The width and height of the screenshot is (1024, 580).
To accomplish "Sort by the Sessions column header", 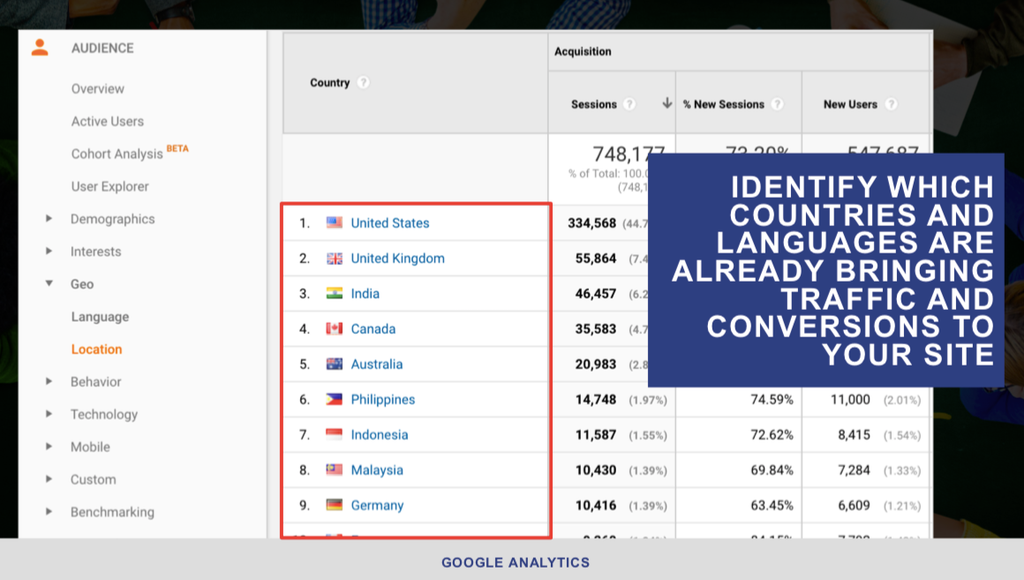I will click(594, 105).
